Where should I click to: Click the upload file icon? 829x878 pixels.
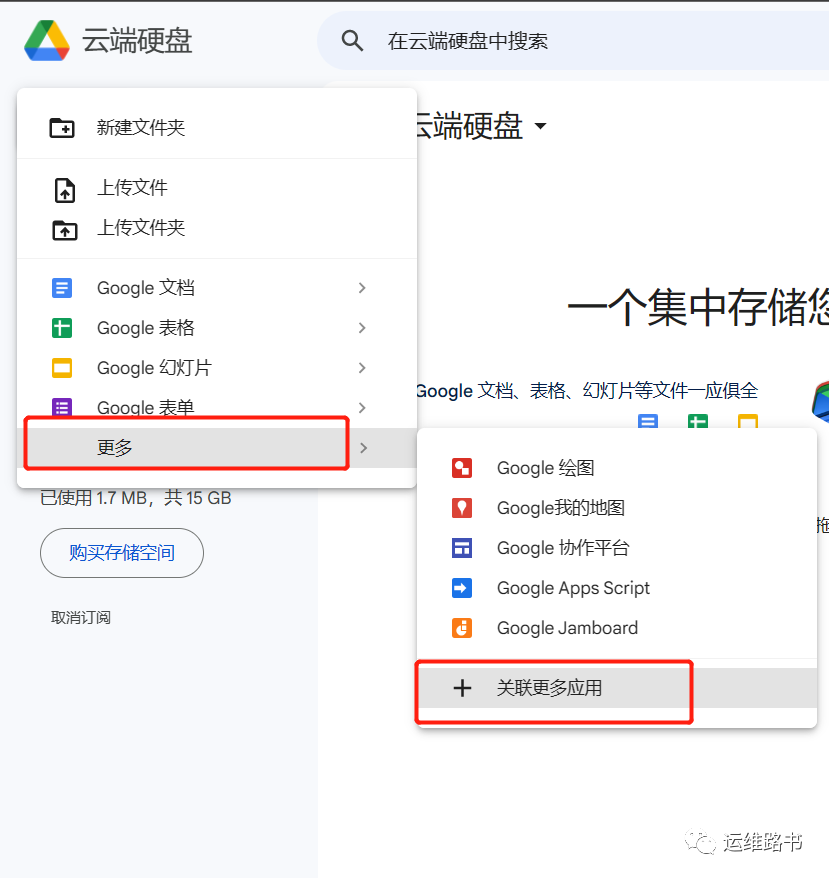(x=64, y=190)
